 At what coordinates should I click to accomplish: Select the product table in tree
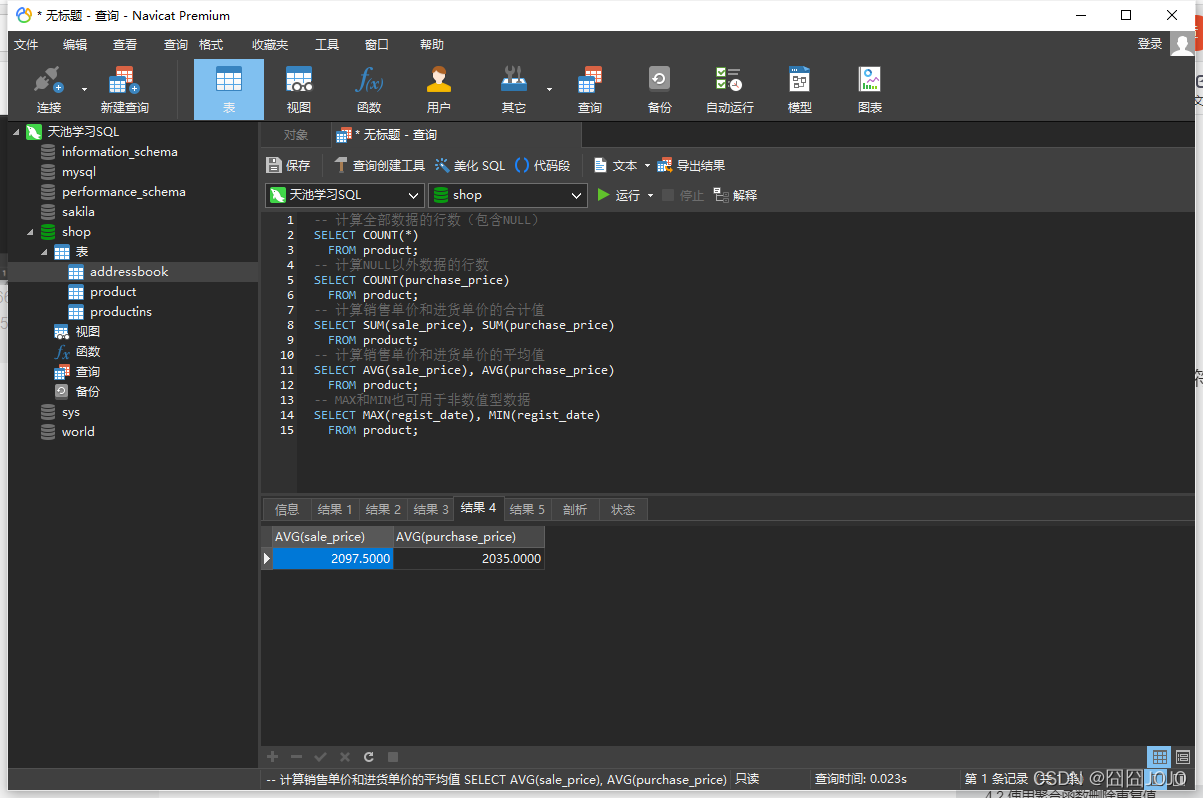point(113,292)
